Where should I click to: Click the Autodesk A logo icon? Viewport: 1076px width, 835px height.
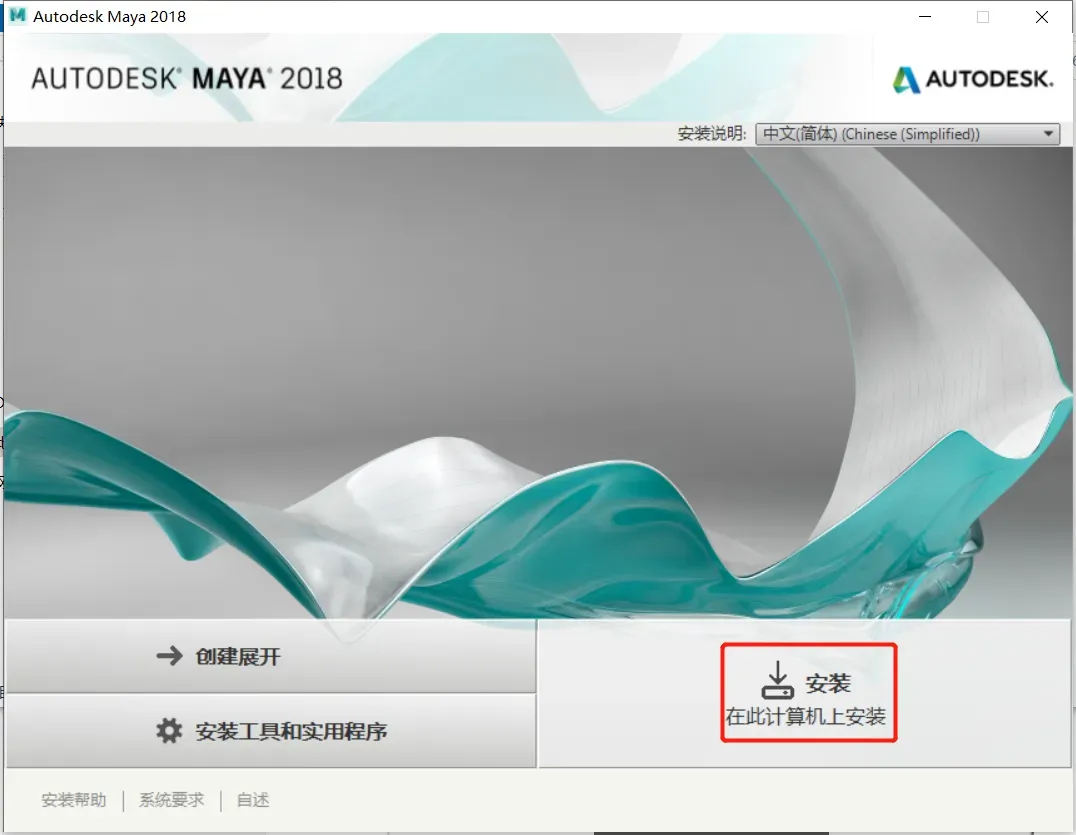906,80
